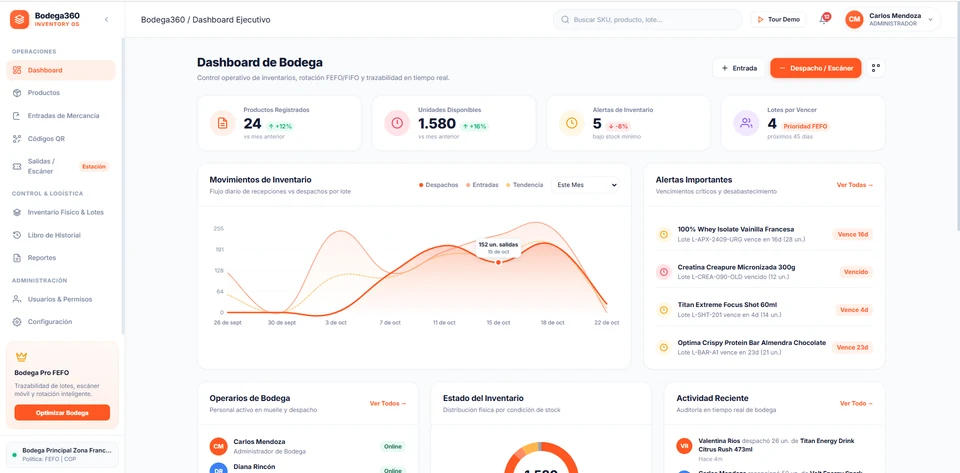This screenshot has height=473, width=960.
Task: Click the VR avatar of Valentina Rios
Action: [x=684, y=446]
